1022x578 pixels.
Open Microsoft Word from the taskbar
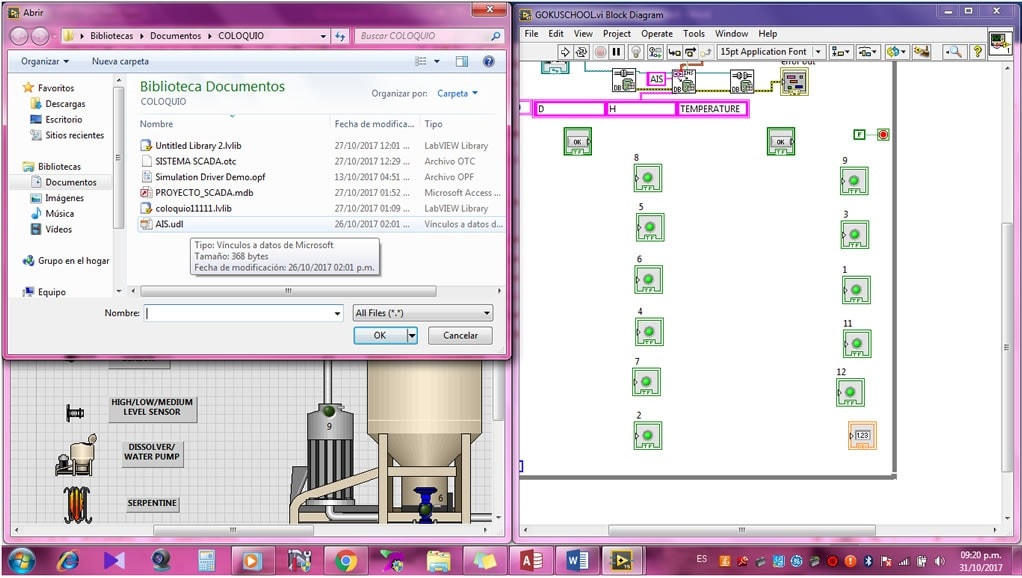[x=577, y=560]
